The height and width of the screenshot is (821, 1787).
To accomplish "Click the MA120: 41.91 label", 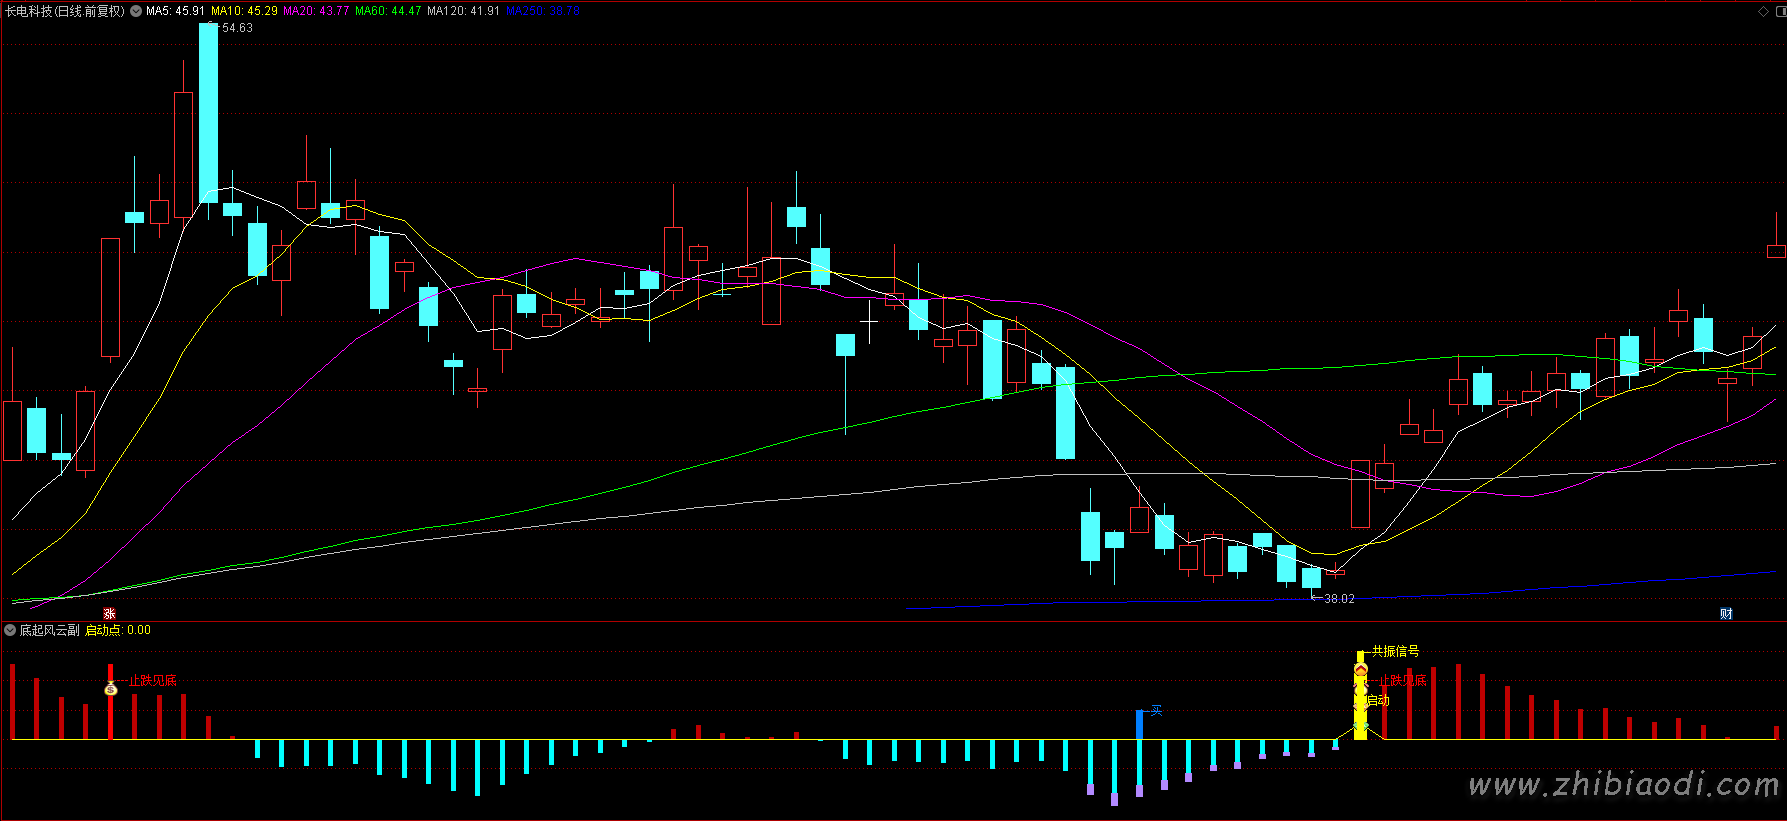I will point(463,11).
